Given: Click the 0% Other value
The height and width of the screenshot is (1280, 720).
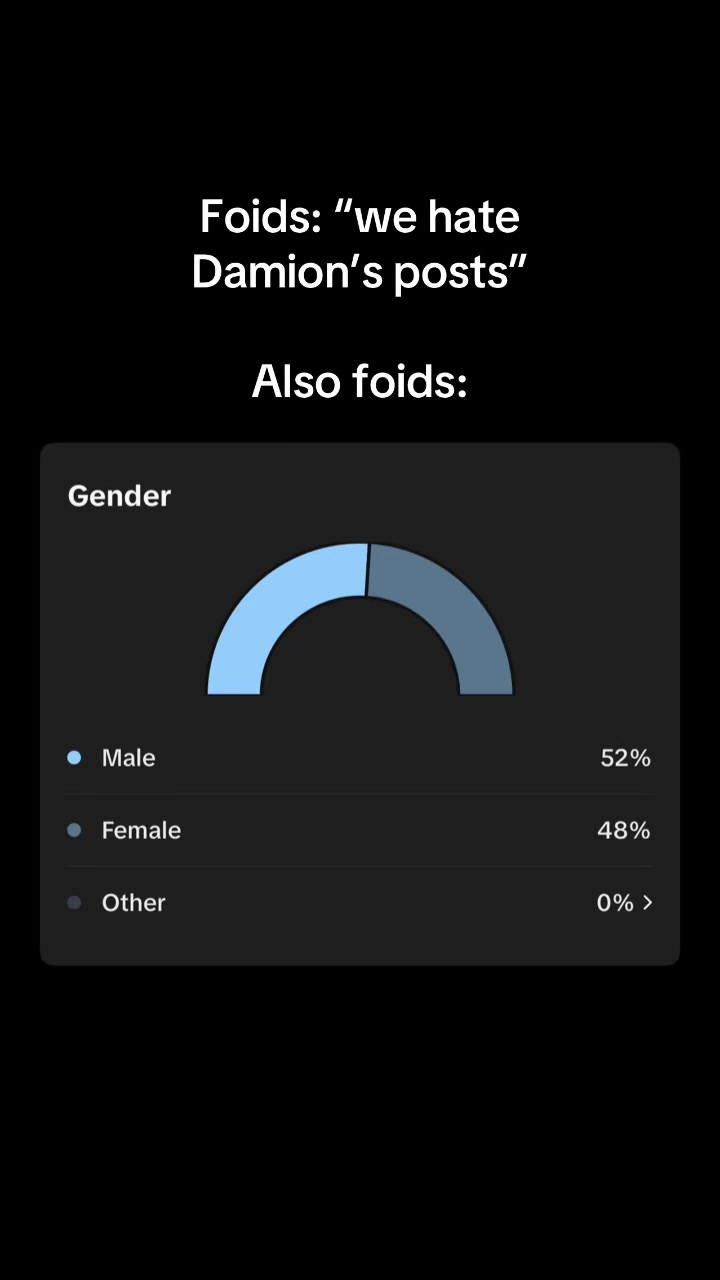Looking at the screenshot, I should (x=615, y=902).
